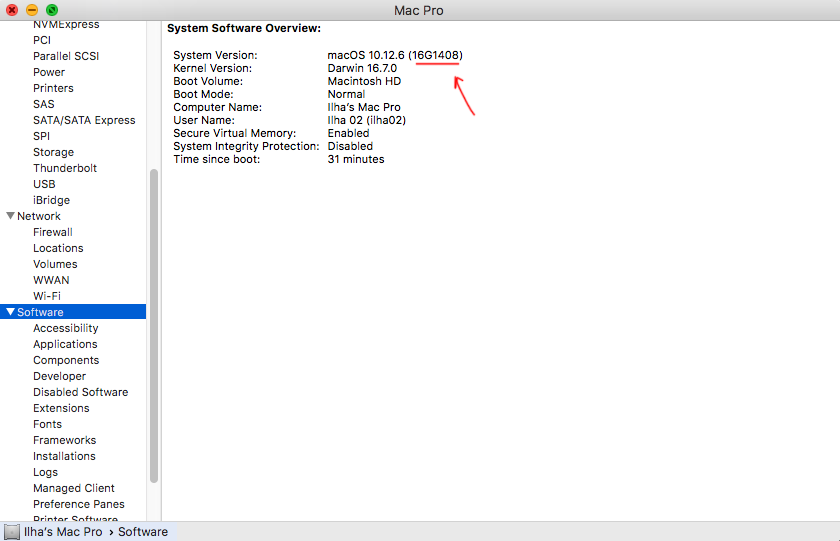Choose SAS in the sidebar

click(x=43, y=104)
